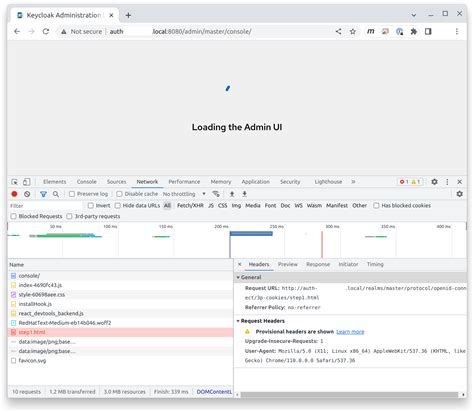Filter requests by Fetch/XHR

point(190,206)
